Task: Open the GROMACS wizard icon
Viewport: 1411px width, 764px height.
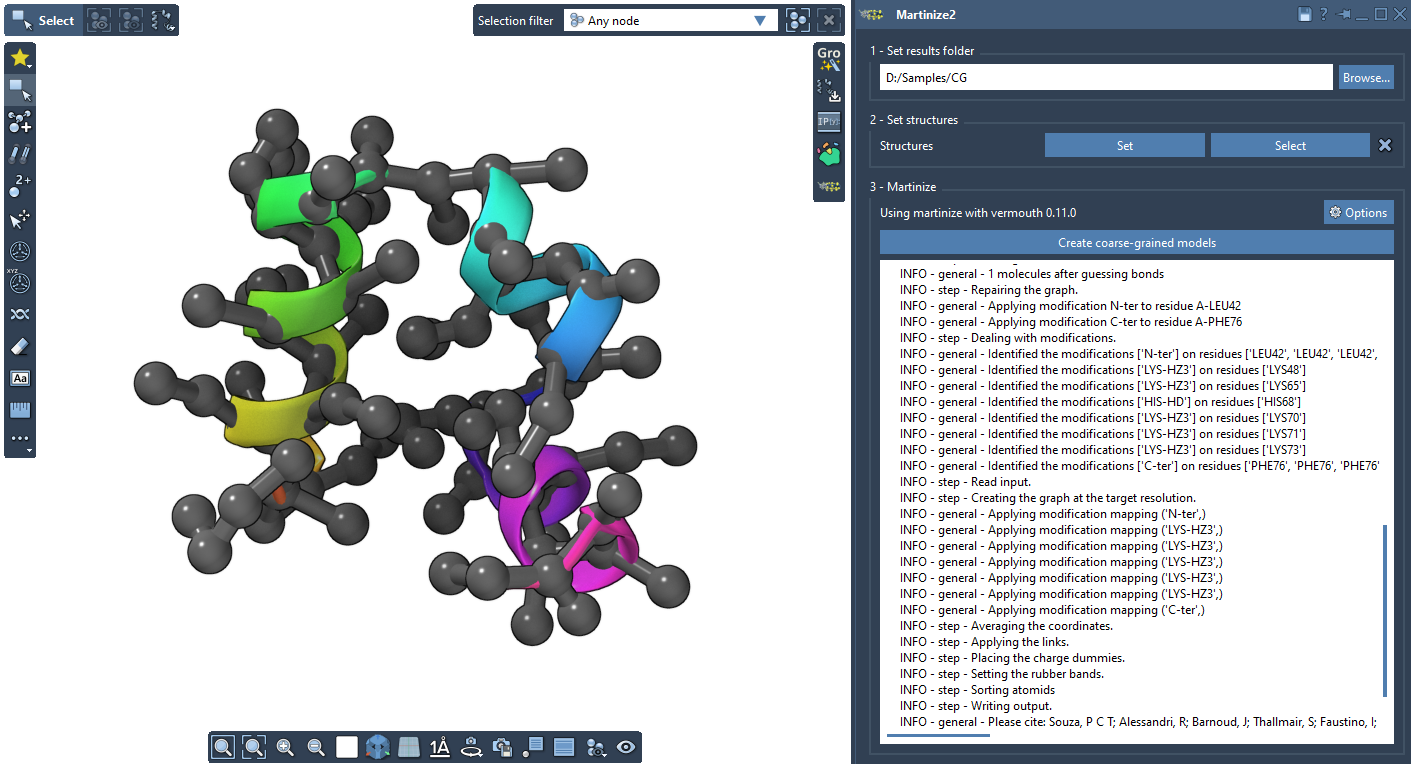Action: (828, 58)
